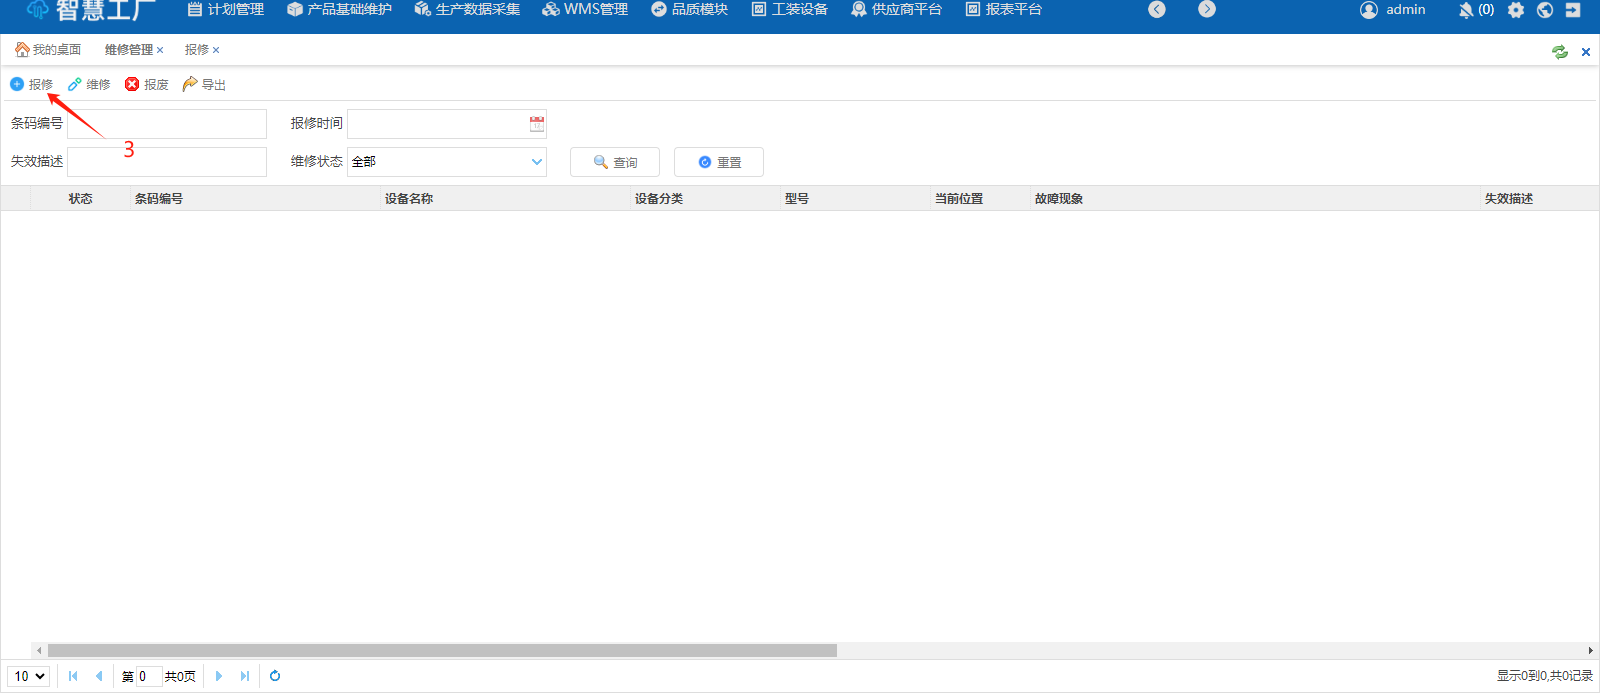Open the WMS管理 menu
The image size is (1600, 700).
coord(585,10)
